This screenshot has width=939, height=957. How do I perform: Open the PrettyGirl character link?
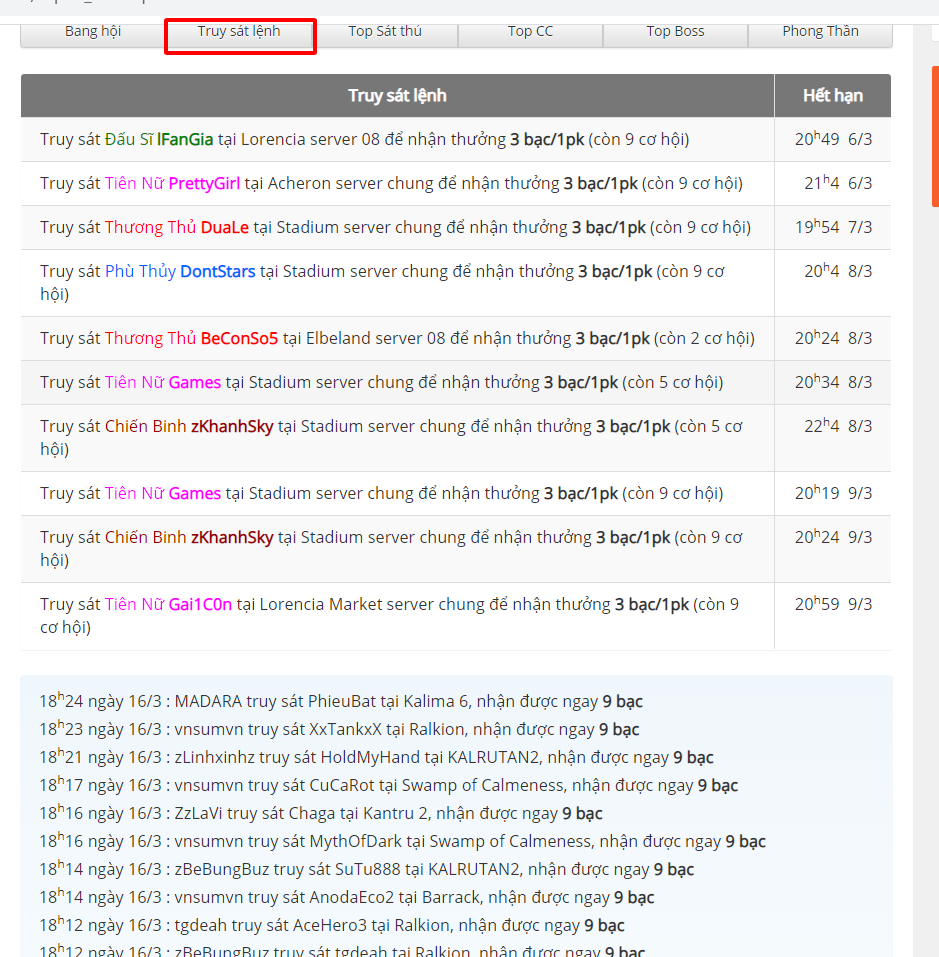pyautogui.click(x=204, y=184)
